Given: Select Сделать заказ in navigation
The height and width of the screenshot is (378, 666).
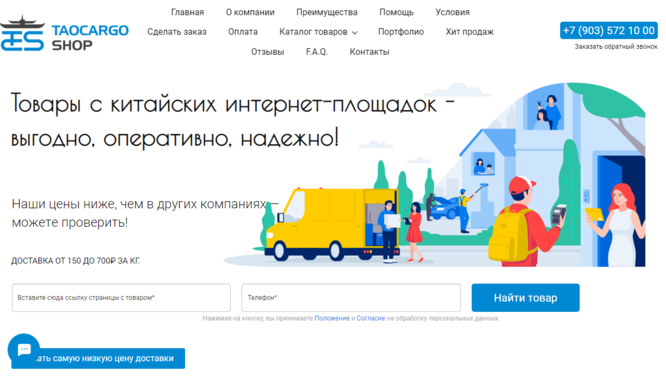Looking at the screenshot, I should pos(177,32).
